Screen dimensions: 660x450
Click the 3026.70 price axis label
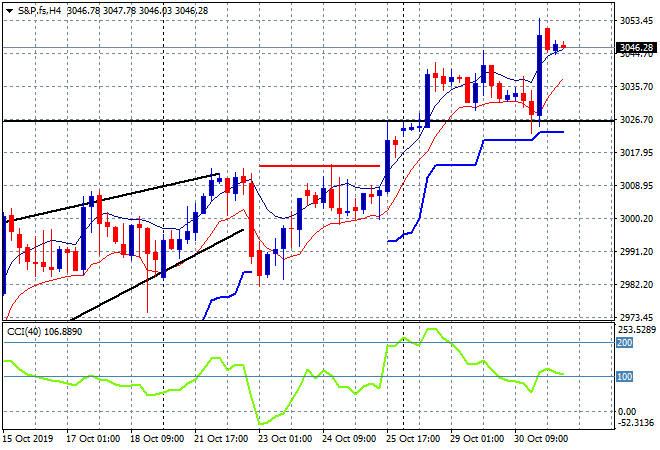[x=636, y=120]
